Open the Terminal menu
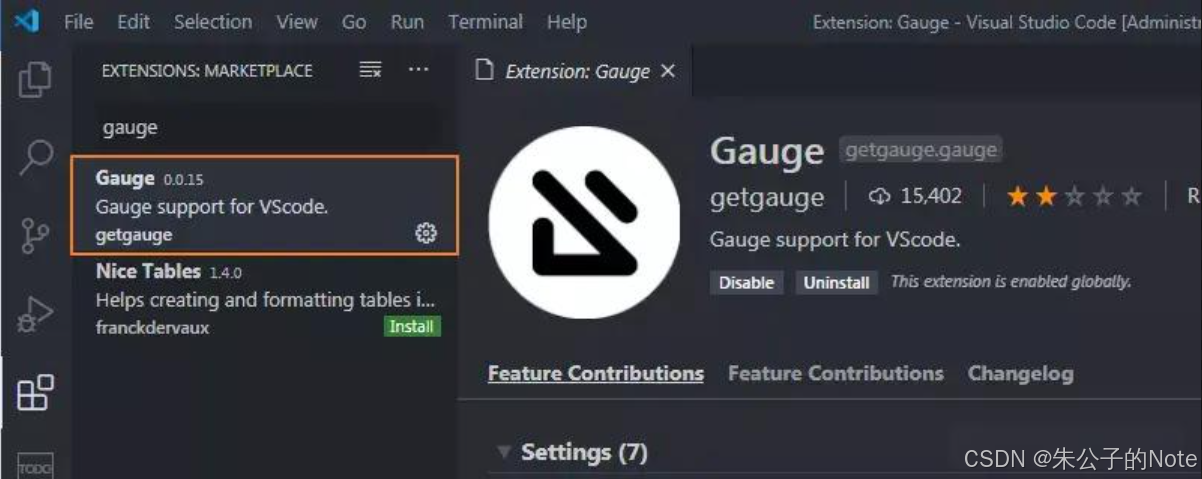The image size is (1202, 479). pyautogui.click(x=485, y=21)
